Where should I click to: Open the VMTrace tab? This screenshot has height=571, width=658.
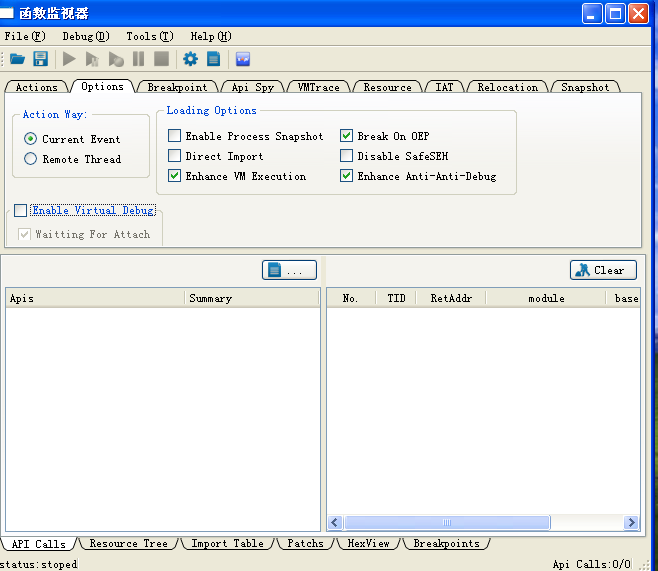coord(319,87)
